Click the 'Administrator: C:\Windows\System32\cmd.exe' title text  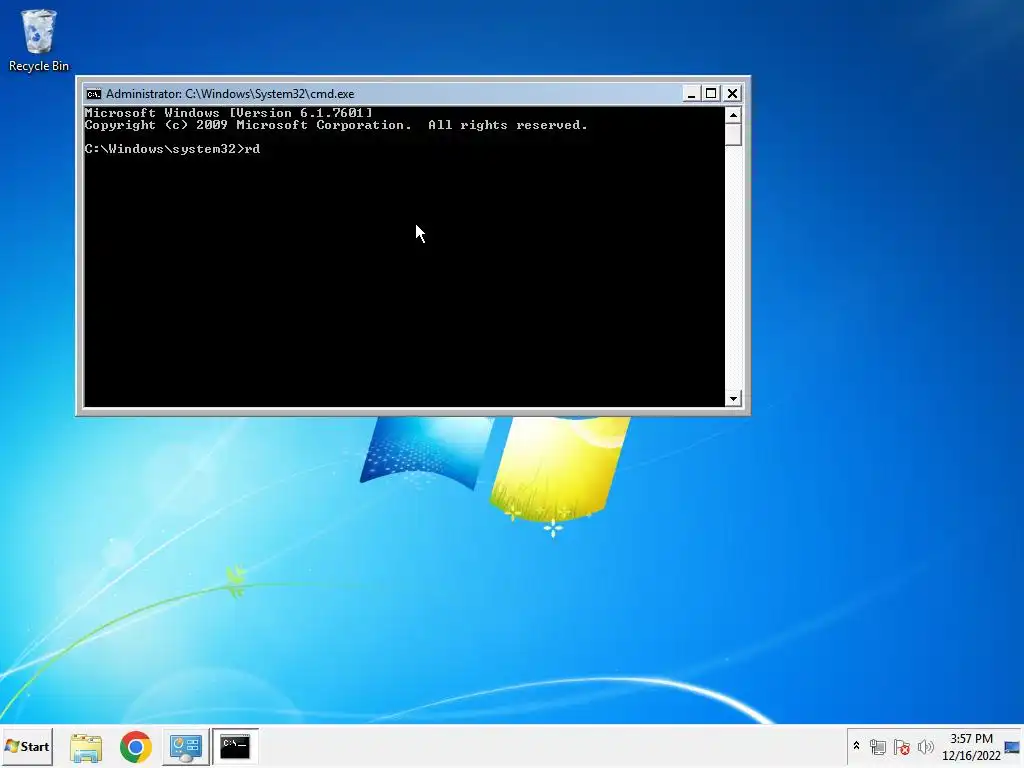point(230,94)
